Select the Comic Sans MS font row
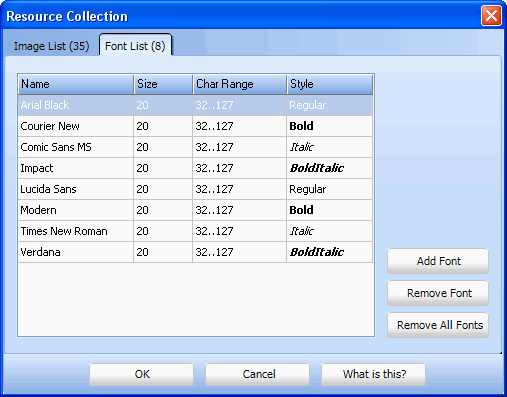 195,147
